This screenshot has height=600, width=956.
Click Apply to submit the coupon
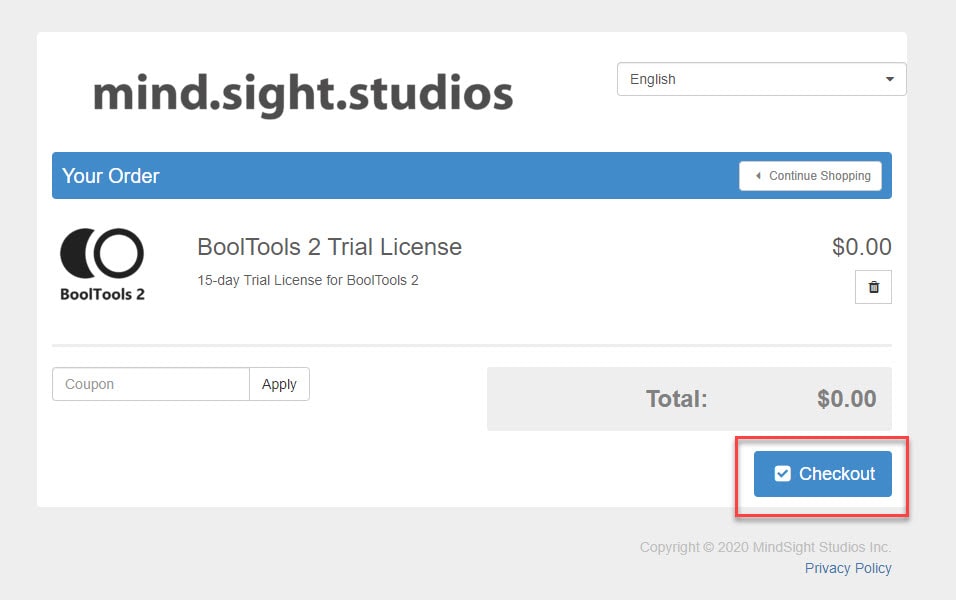pos(279,384)
